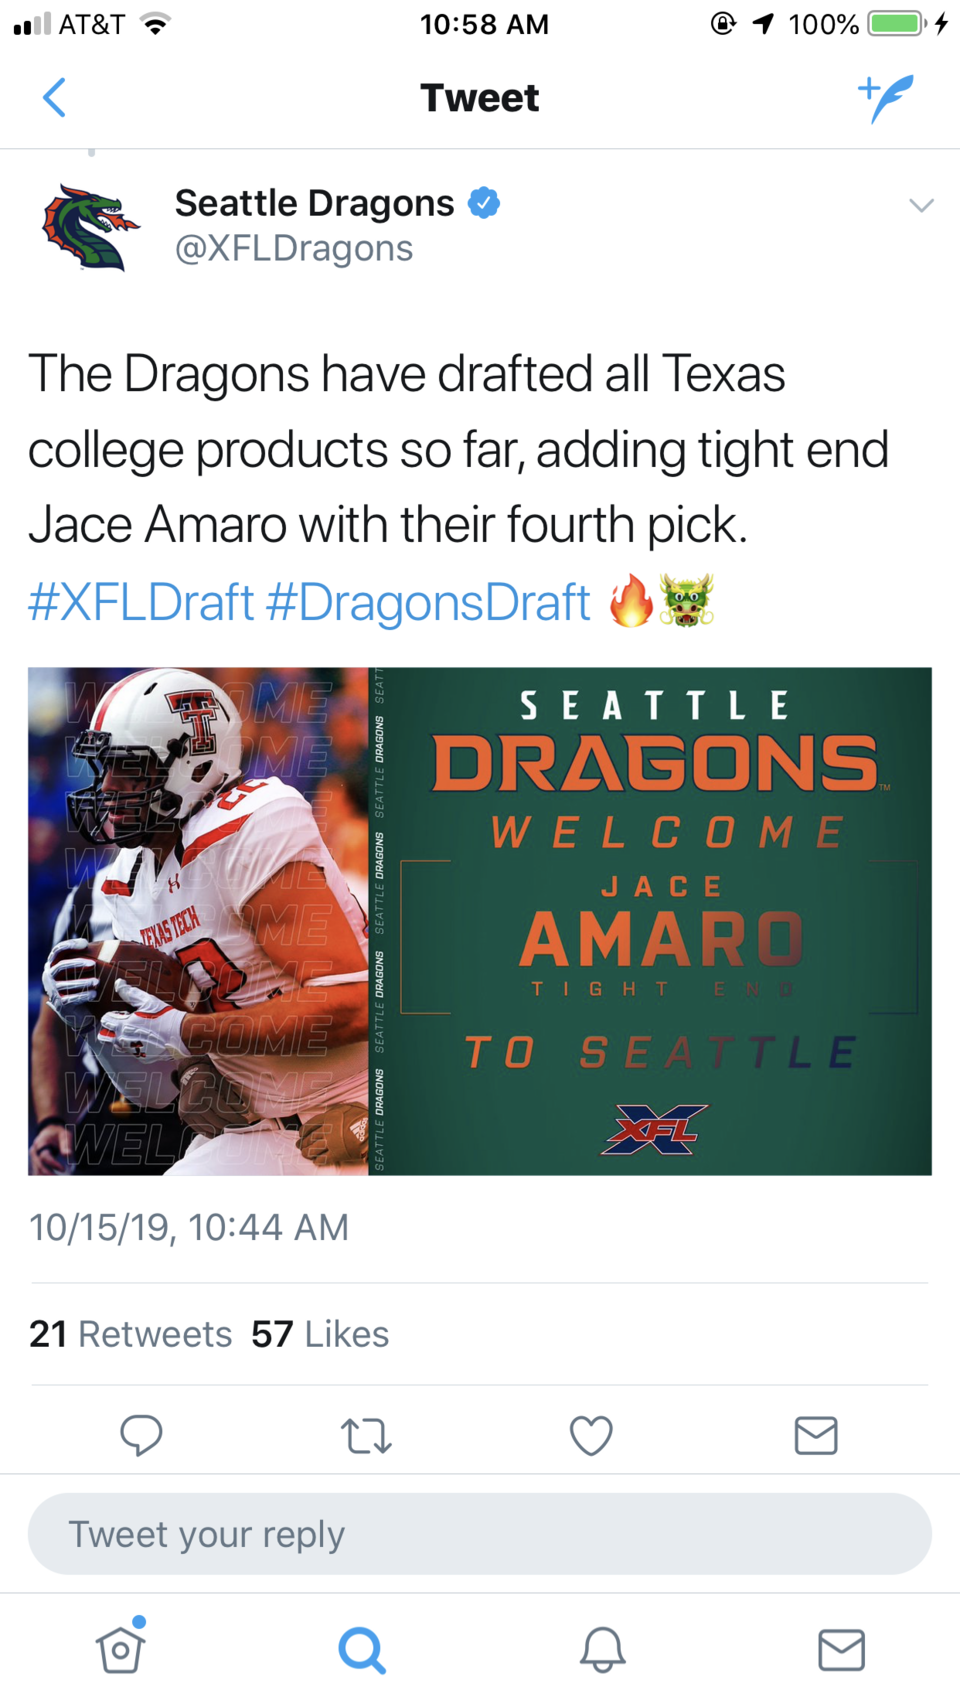Like the tweet with heart icon
The height and width of the screenshot is (1707, 960).
coord(591,1436)
